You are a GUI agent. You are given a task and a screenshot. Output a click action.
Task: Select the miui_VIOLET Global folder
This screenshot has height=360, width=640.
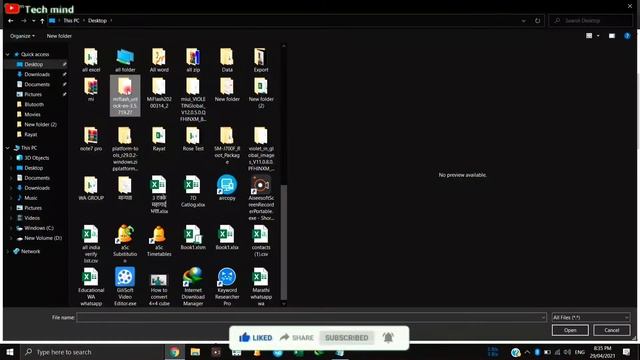(193, 100)
